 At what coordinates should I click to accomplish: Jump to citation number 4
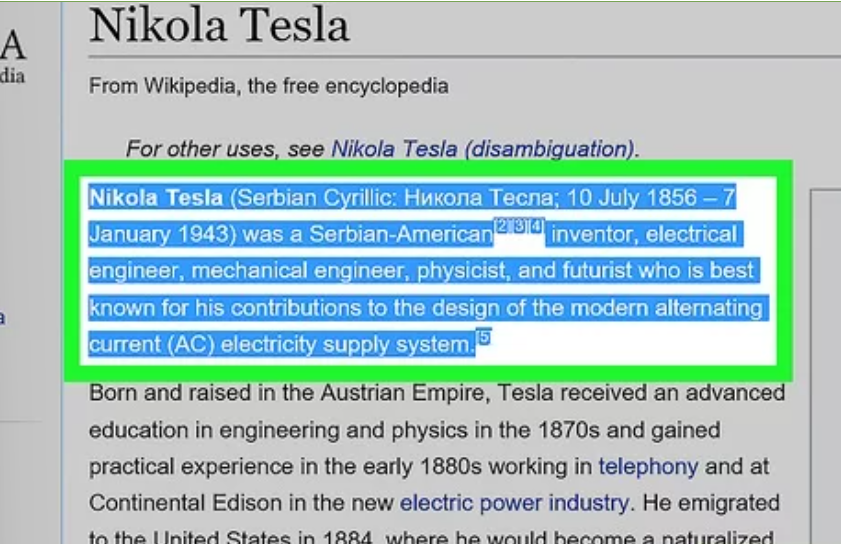tap(536, 227)
